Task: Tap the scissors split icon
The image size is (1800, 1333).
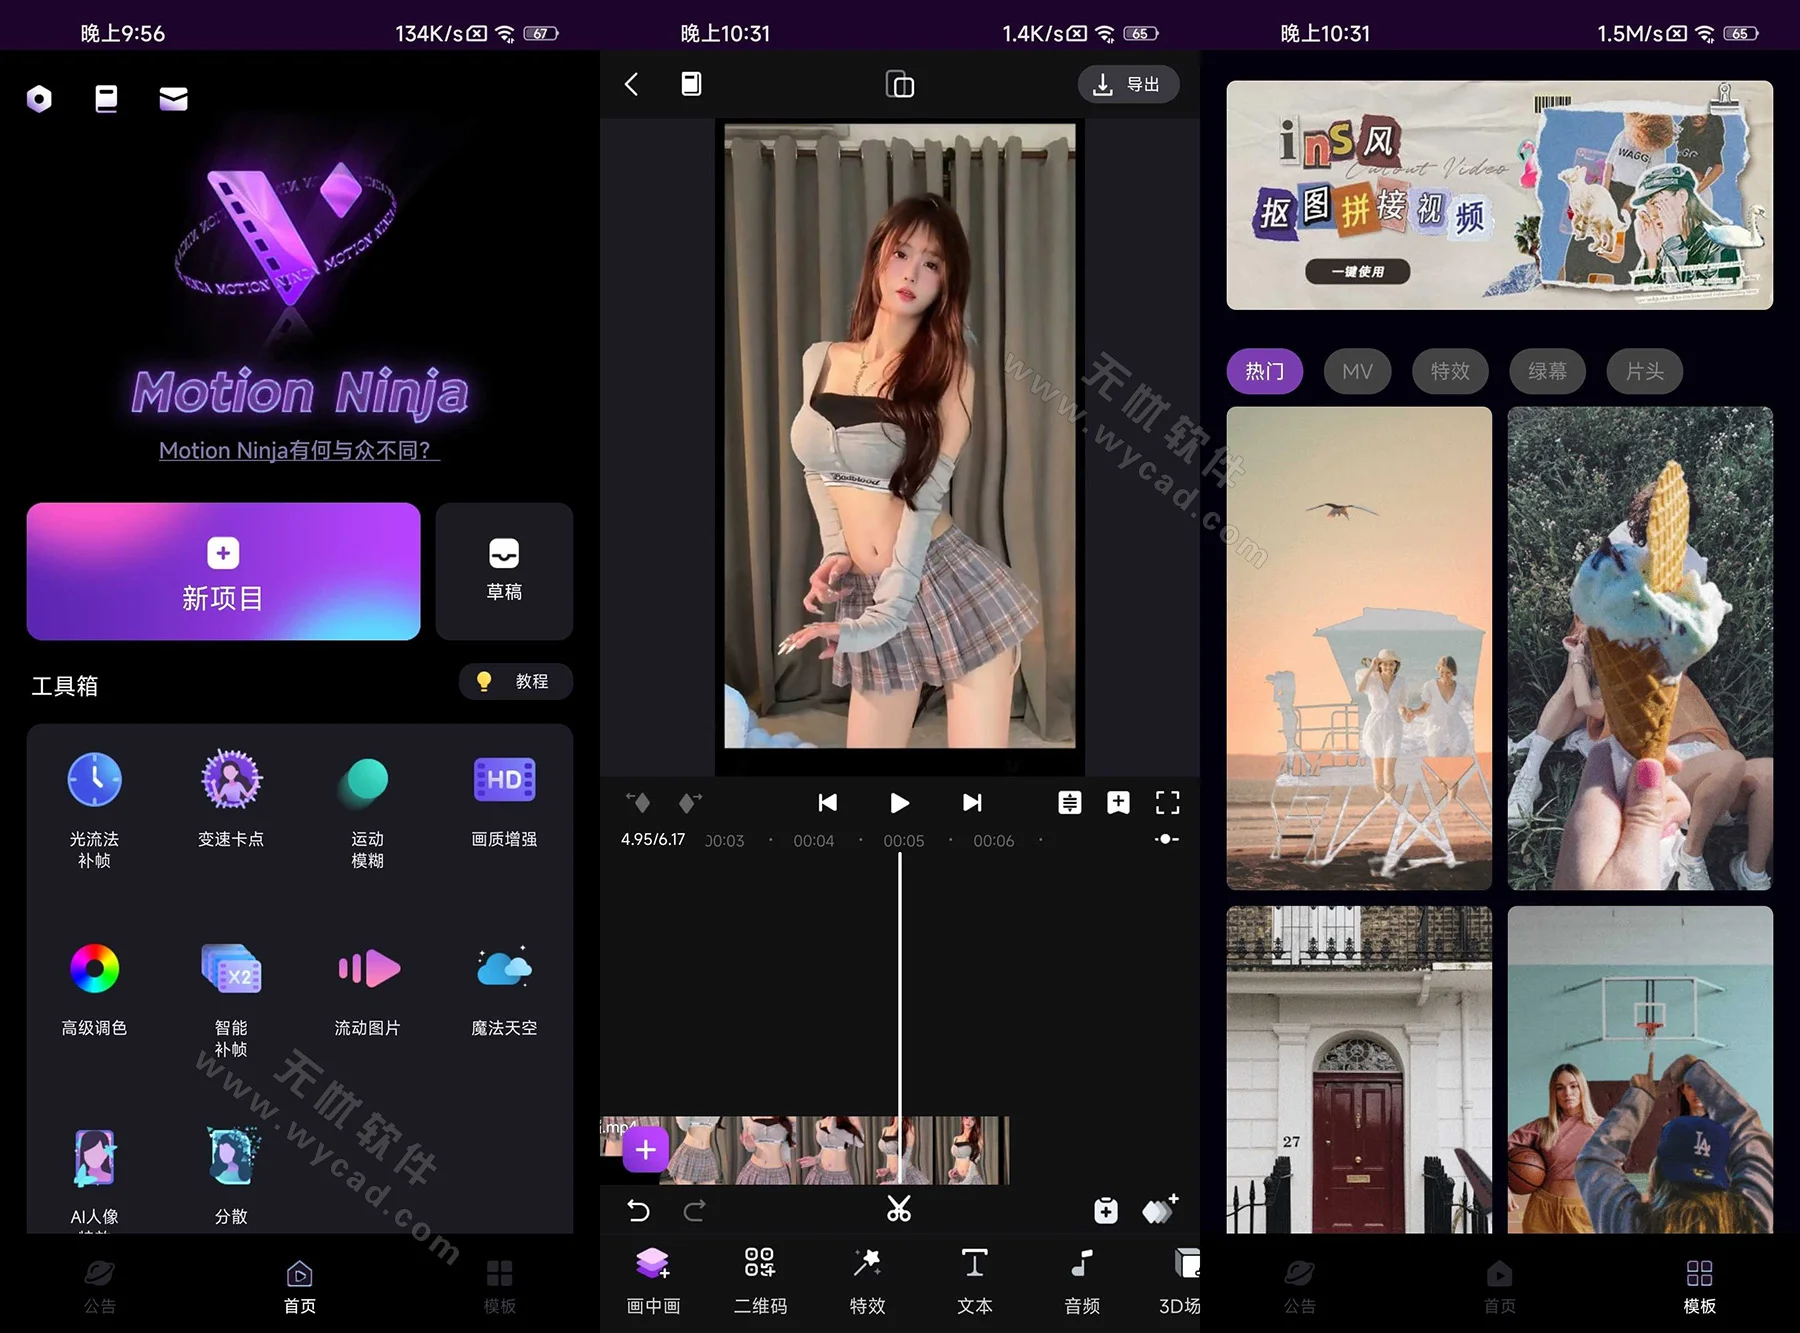Action: 898,1210
